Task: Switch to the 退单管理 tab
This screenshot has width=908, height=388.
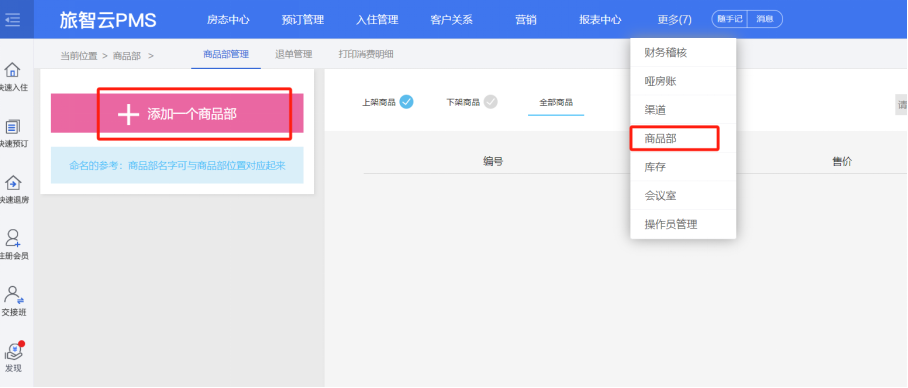Action: pos(294,55)
